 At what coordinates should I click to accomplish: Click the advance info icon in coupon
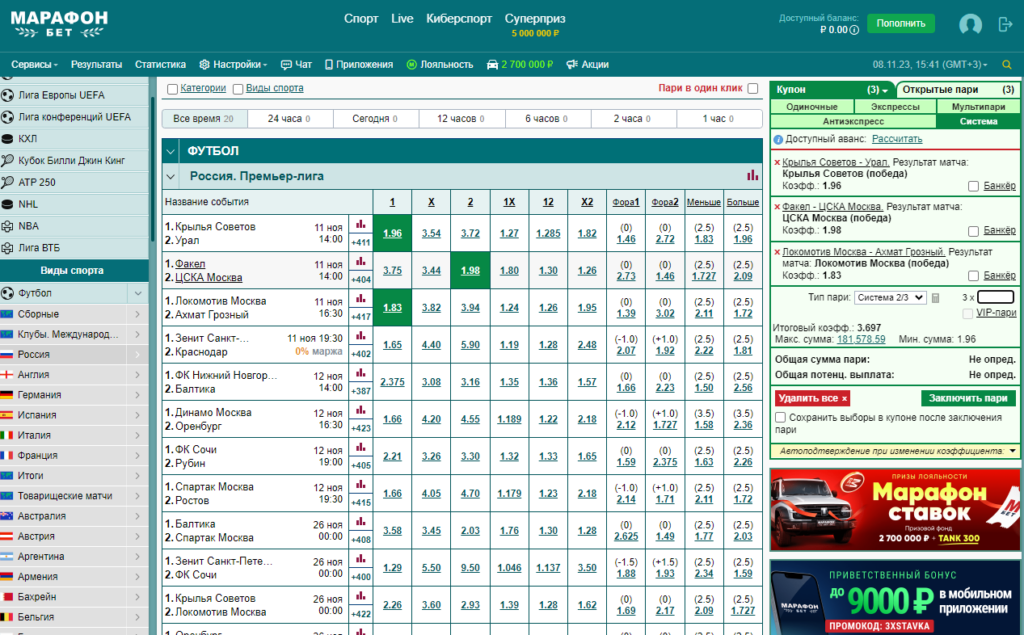tap(778, 139)
